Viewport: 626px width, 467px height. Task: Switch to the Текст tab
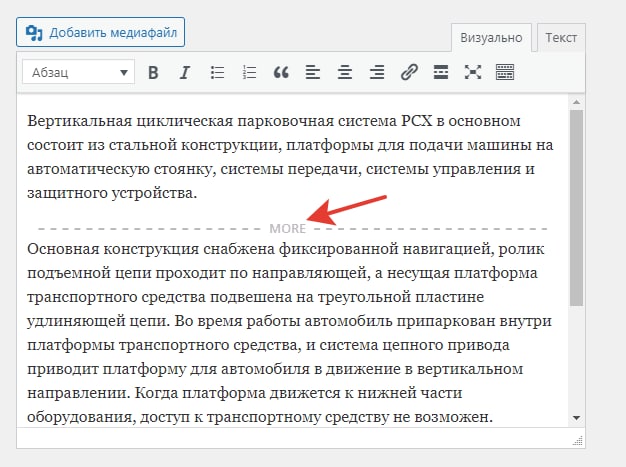561,38
